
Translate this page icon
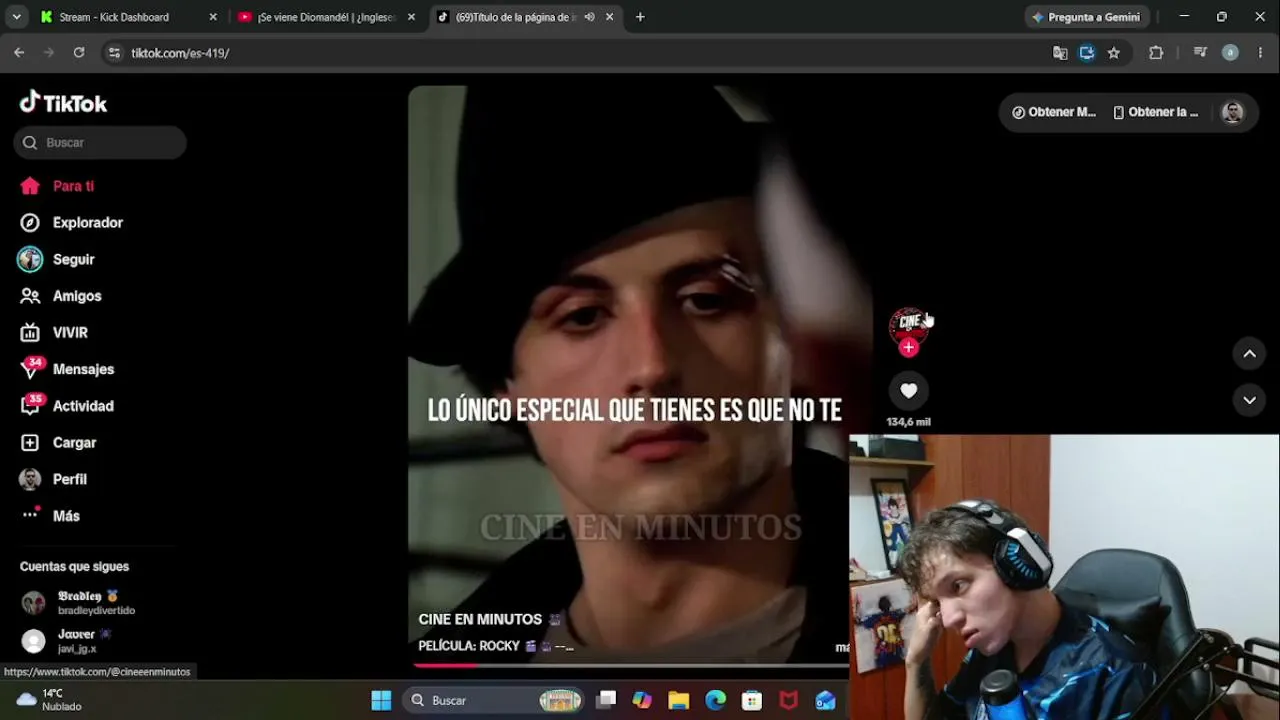coord(1060,53)
